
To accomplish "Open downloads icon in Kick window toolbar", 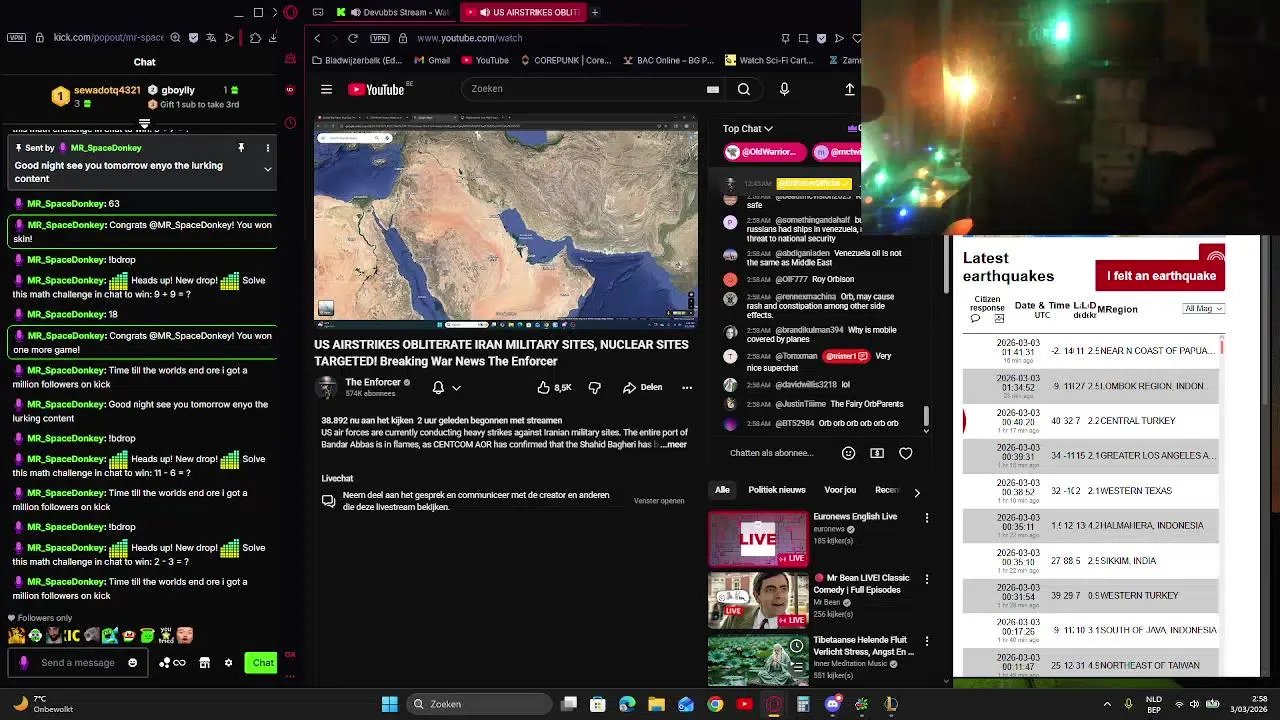I will tap(272, 38).
